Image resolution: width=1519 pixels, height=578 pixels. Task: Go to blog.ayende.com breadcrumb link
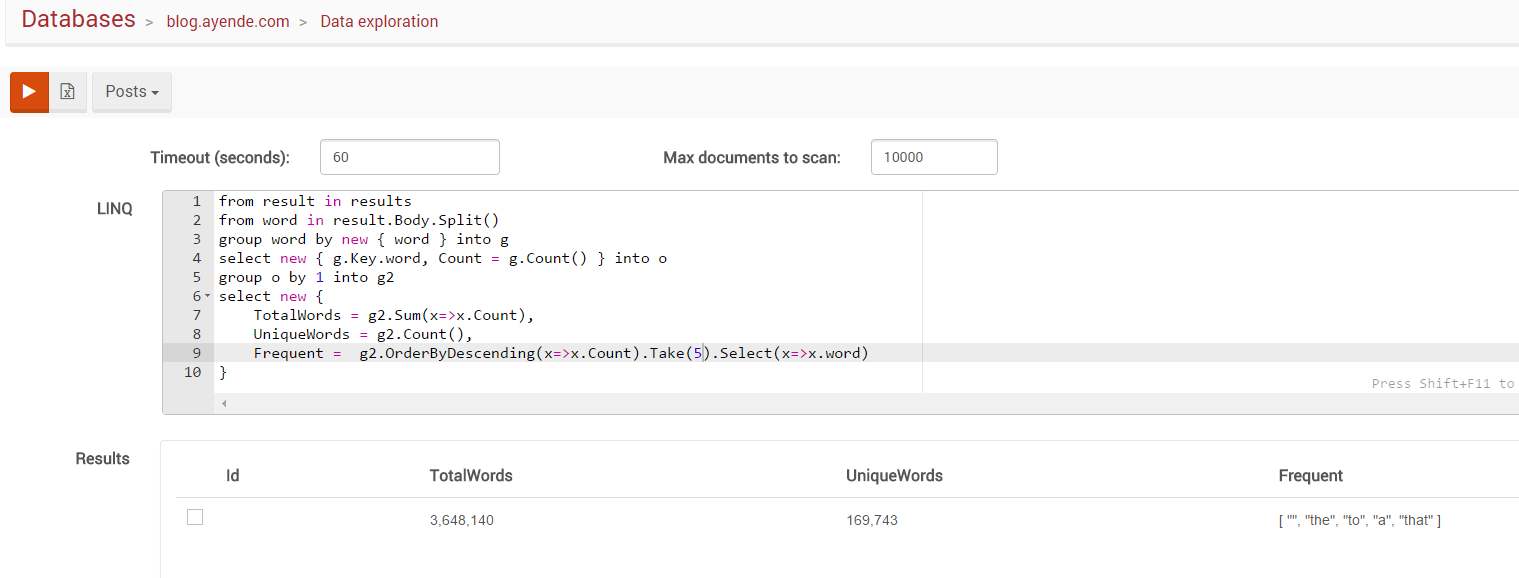(x=228, y=21)
